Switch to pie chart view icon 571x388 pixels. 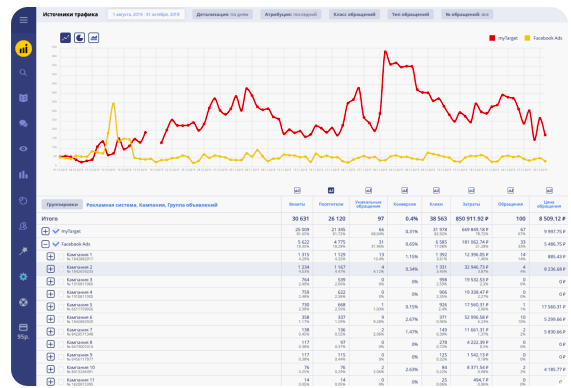79,38
